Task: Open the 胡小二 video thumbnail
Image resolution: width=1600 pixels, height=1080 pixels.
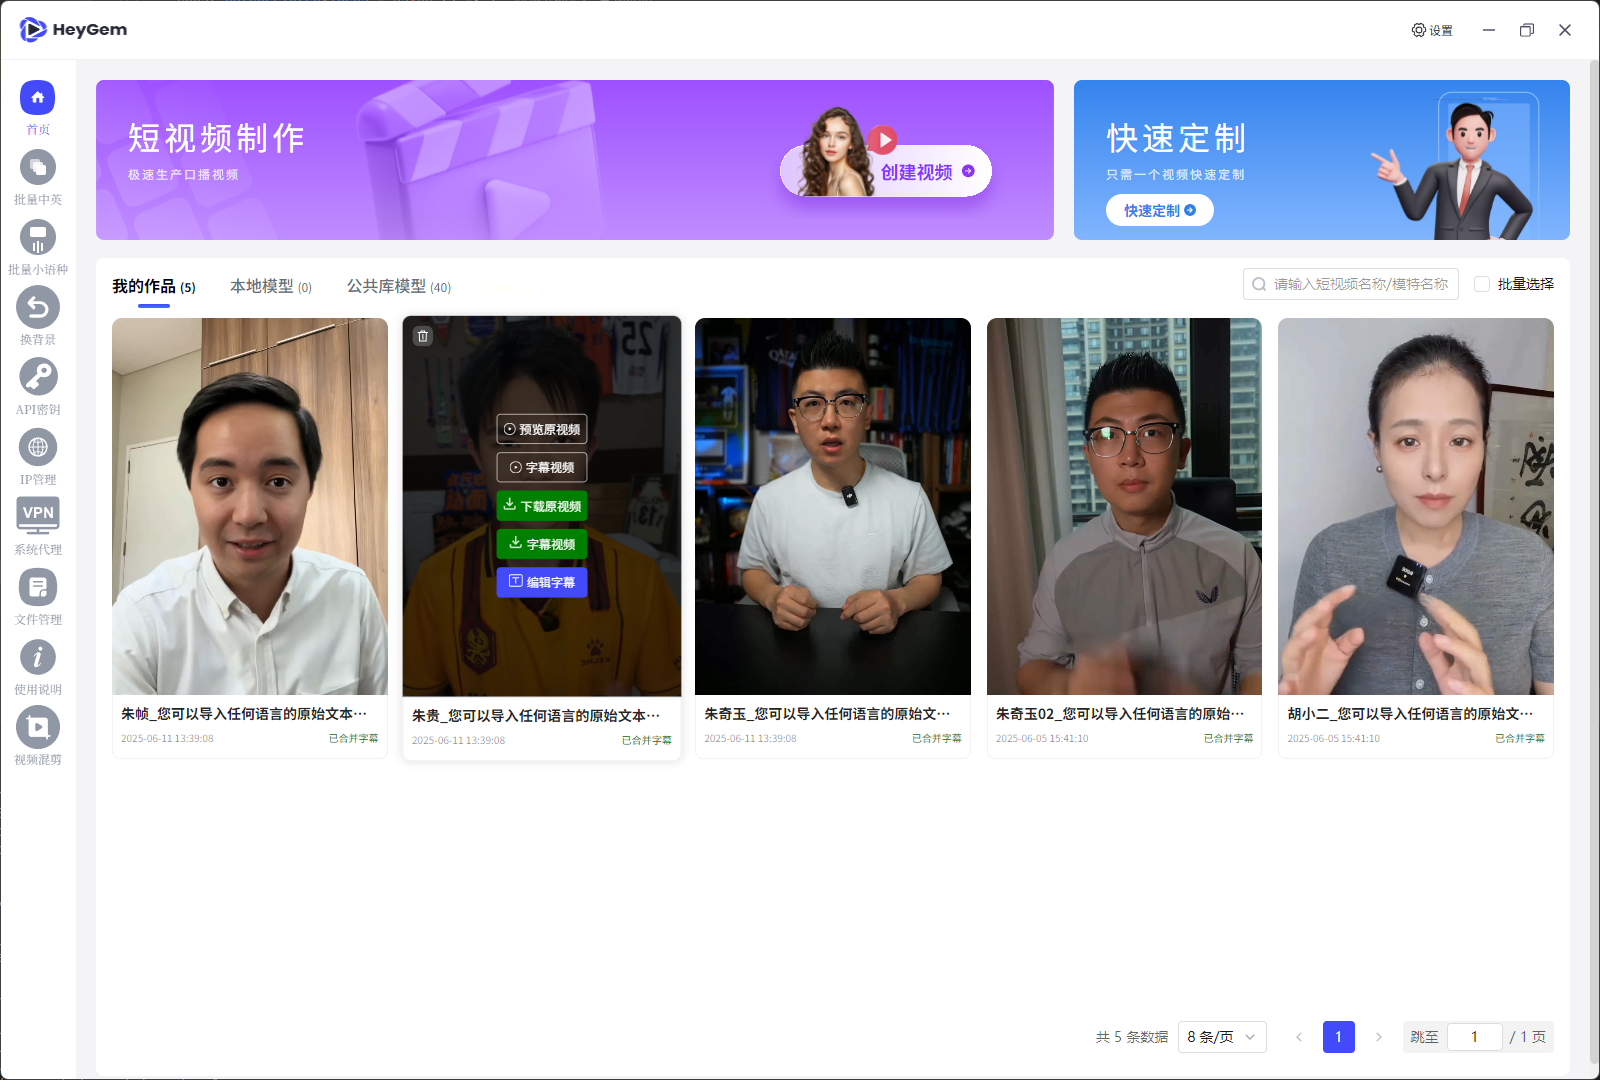Action: coord(1416,506)
